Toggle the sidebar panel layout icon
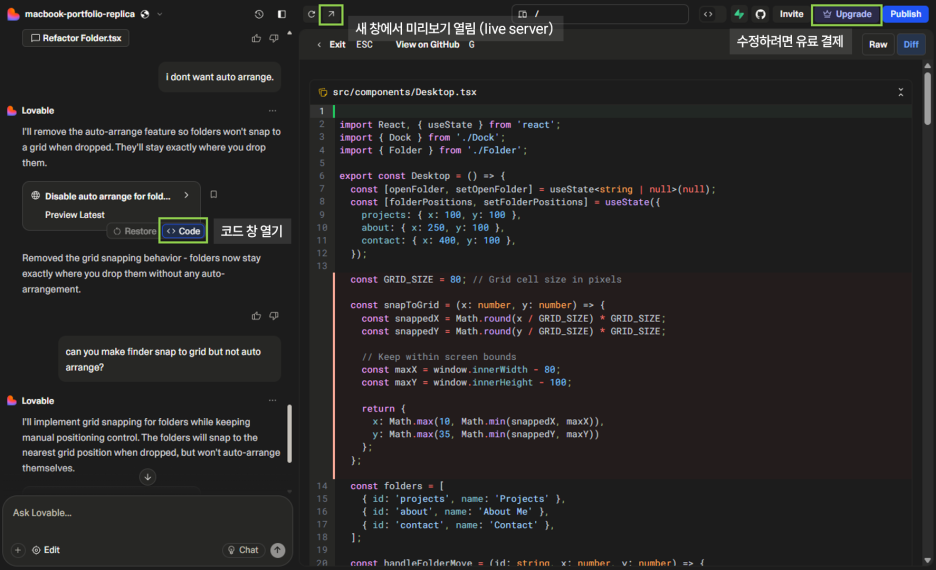 282,14
